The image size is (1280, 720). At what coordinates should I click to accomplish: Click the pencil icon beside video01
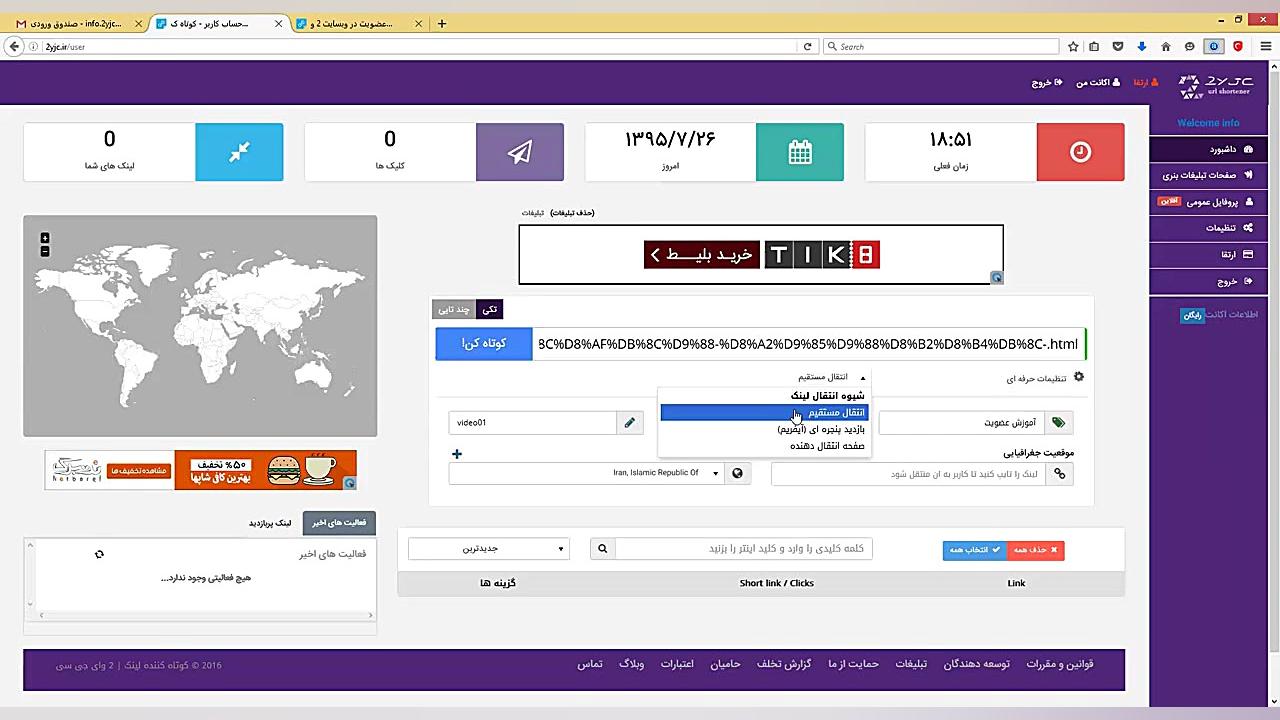629,423
